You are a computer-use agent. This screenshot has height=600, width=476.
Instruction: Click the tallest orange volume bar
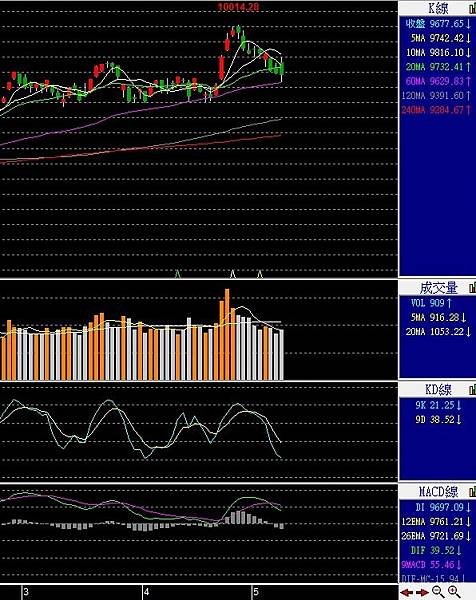click(227, 334)
